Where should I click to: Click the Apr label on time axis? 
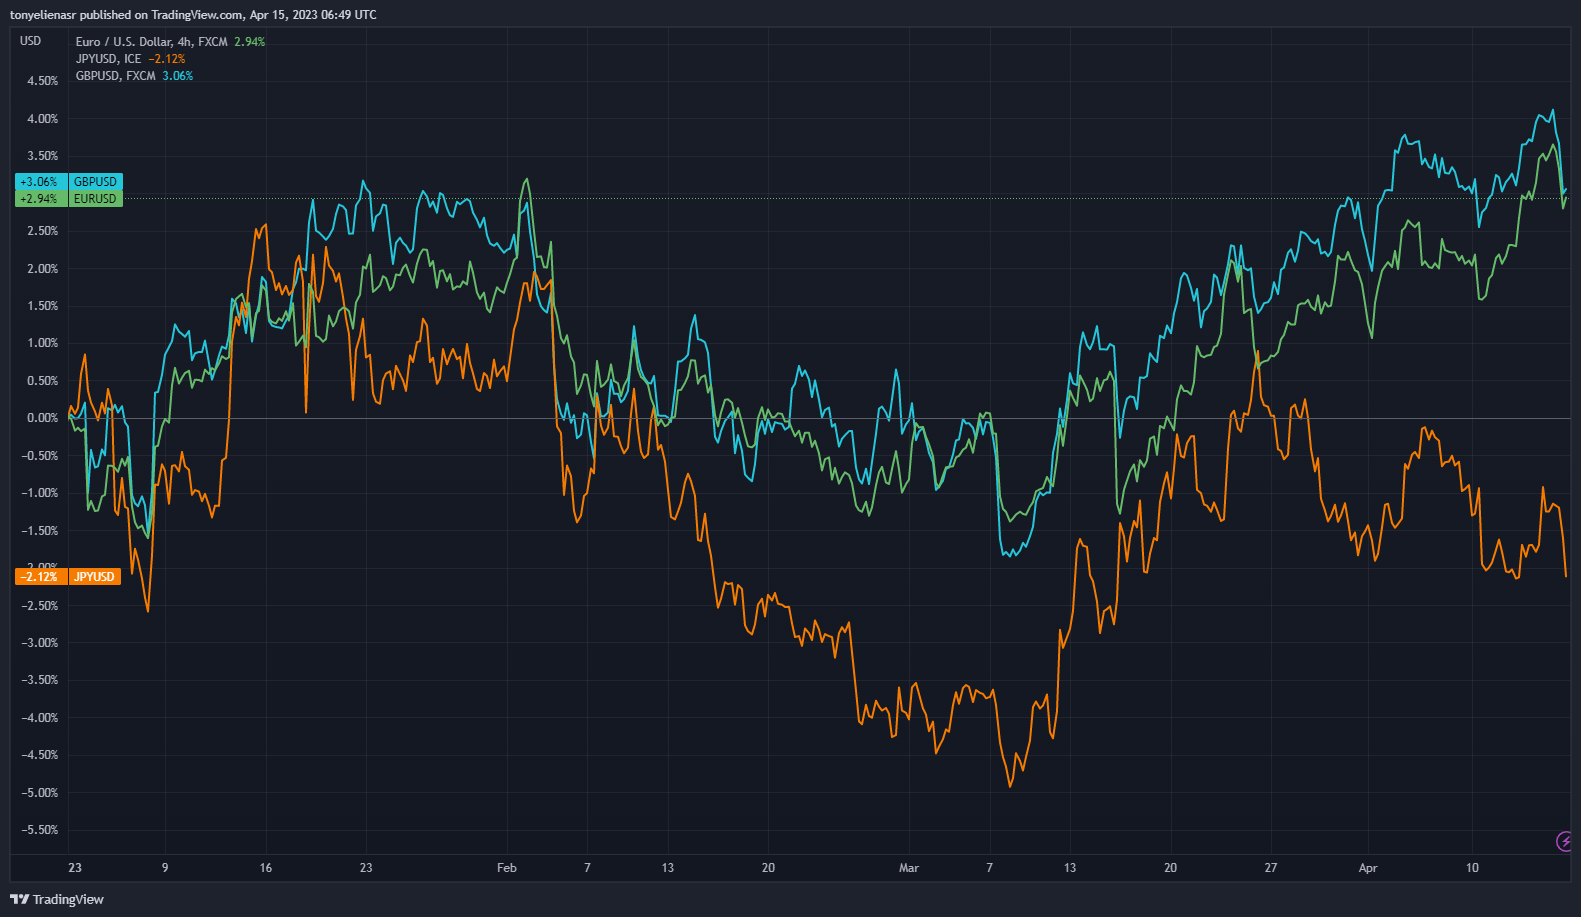click(x=1368, y=868)
